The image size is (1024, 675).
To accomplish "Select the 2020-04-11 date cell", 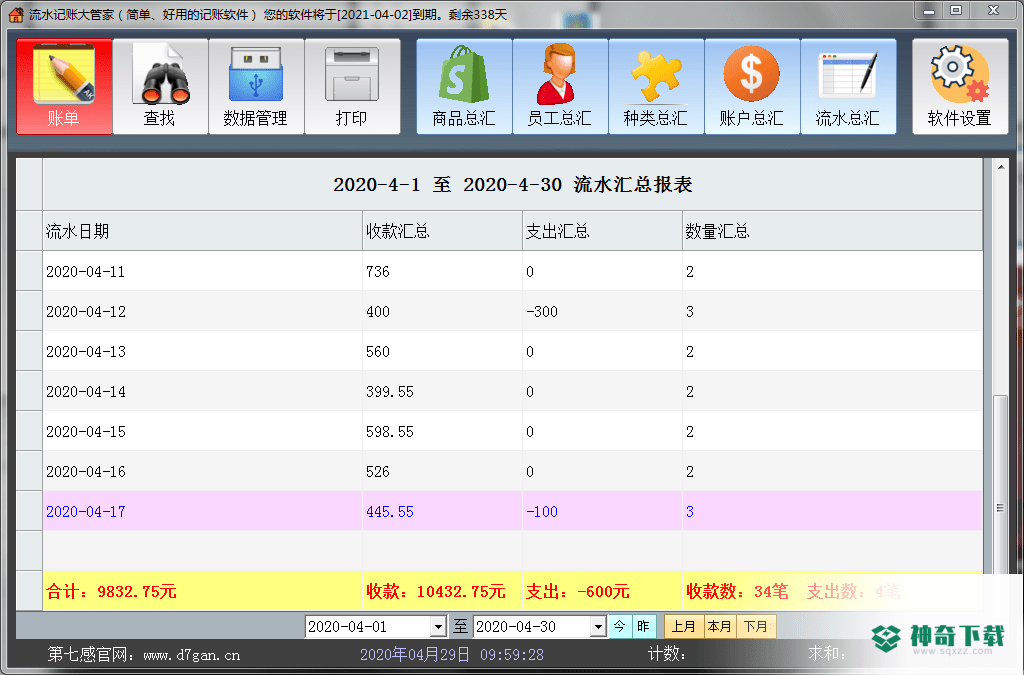I will coord(202,272).
